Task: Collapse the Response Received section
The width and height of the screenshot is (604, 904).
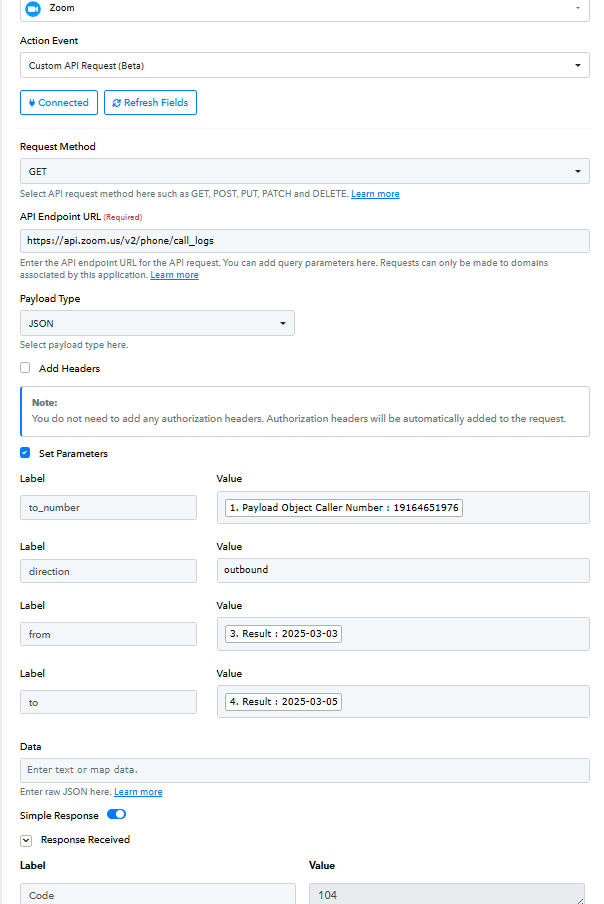Action: tap(26, 841)
